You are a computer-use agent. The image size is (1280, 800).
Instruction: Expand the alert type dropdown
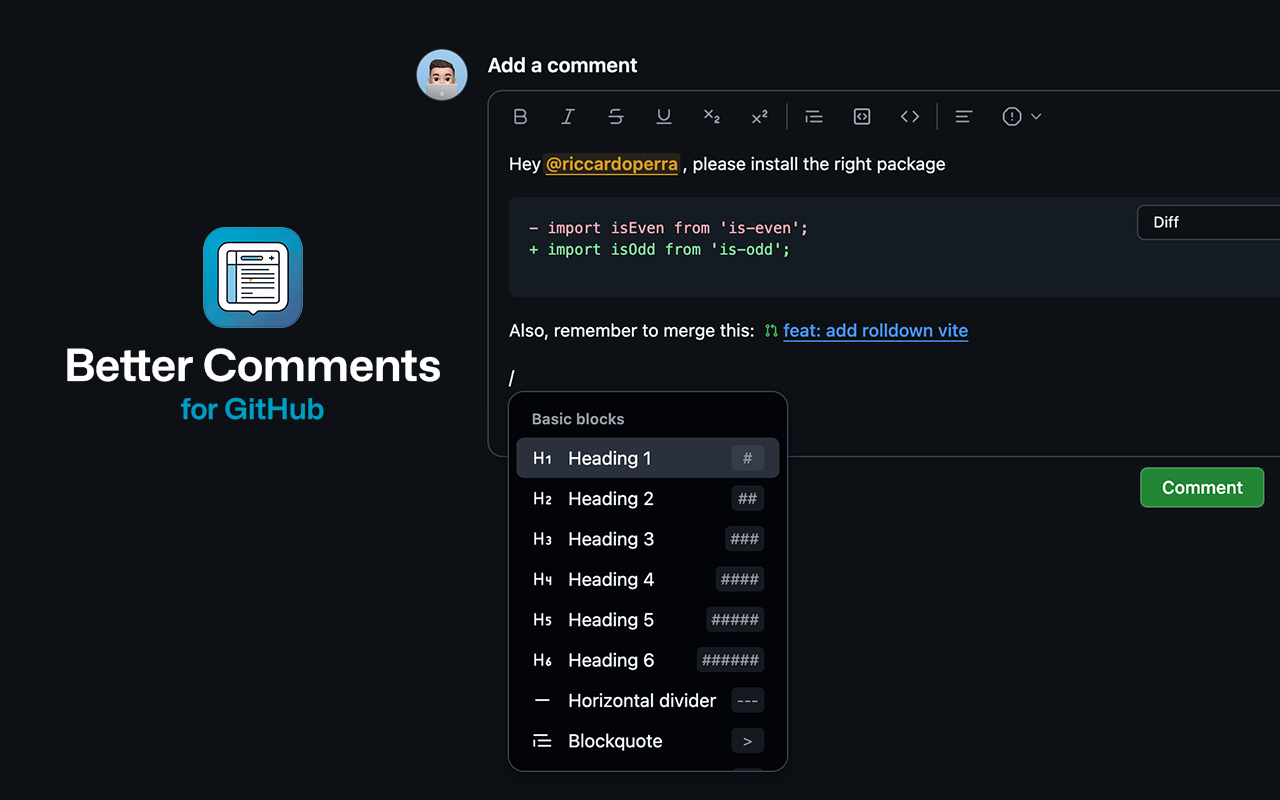[1022, 117]
